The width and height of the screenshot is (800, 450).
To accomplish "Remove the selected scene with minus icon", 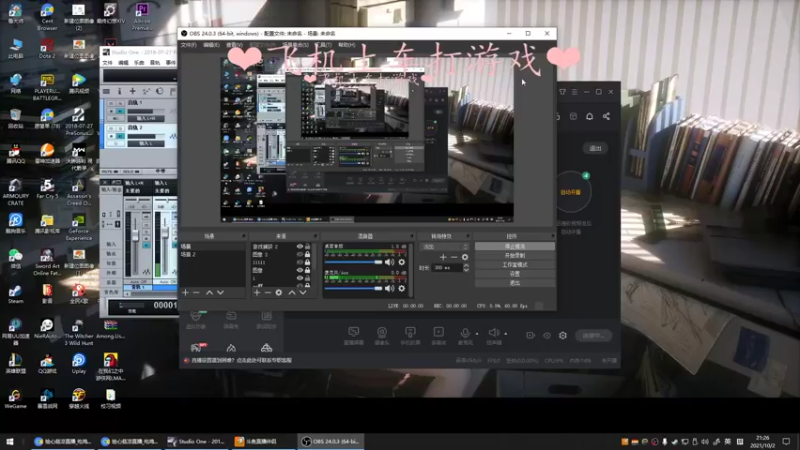I will tap(196, 292).
